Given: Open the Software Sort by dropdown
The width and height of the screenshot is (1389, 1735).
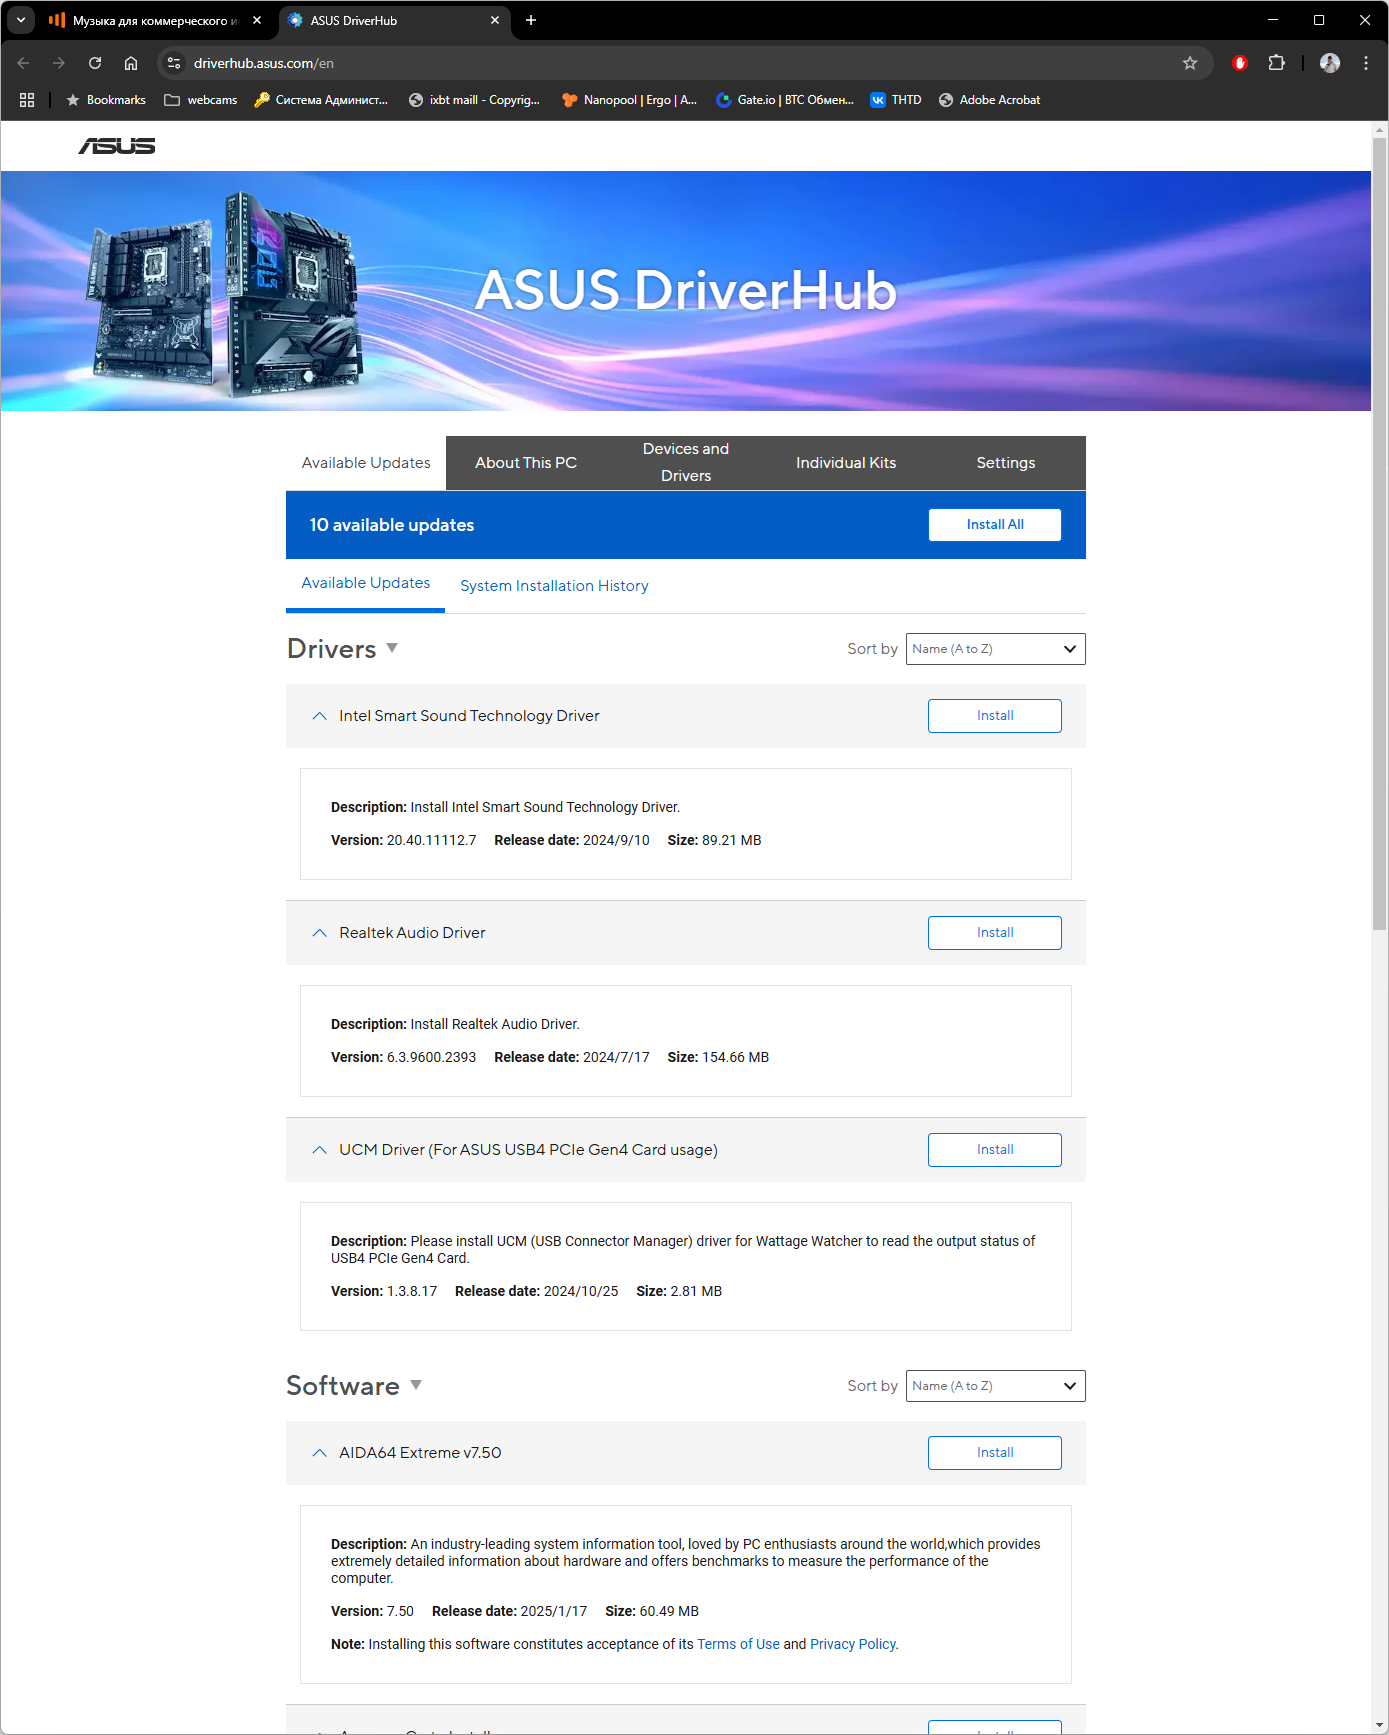Looking at the screenshot, I should tap(995, 1386).
